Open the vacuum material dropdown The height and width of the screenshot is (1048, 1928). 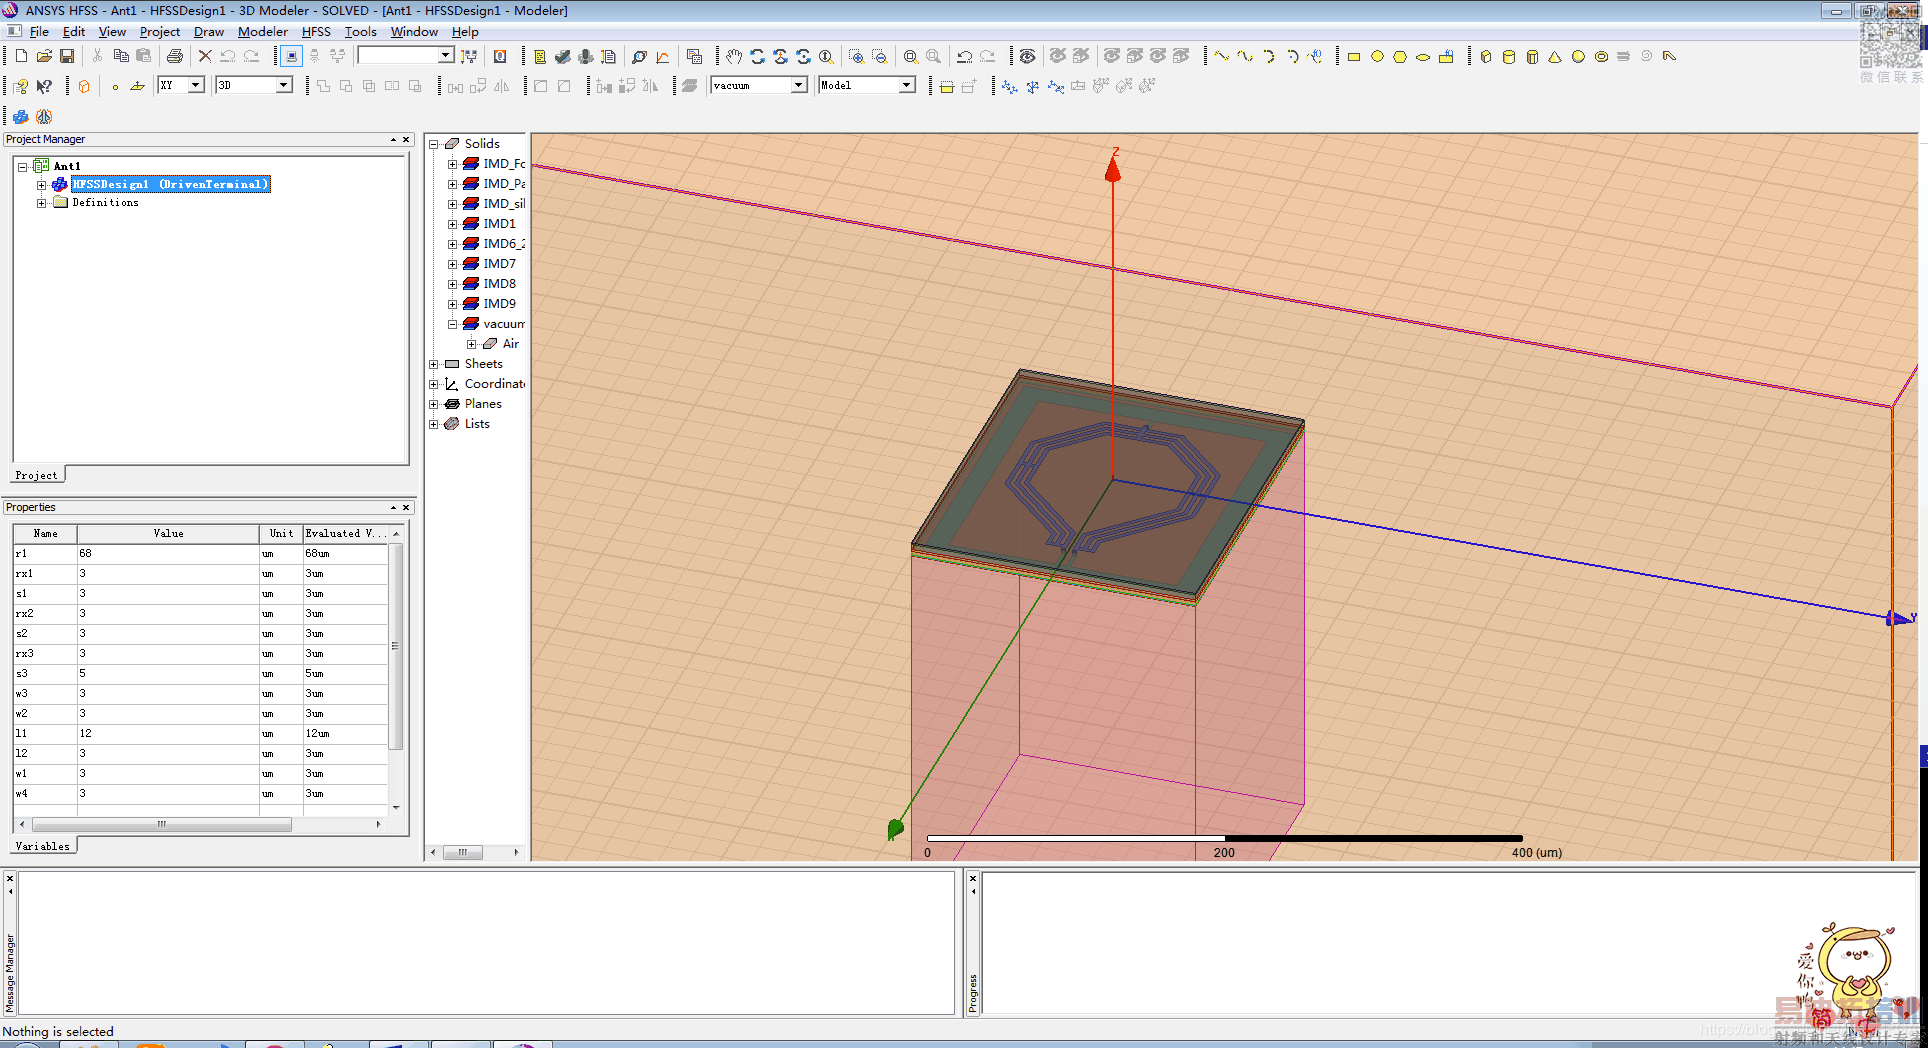point(798,86)
